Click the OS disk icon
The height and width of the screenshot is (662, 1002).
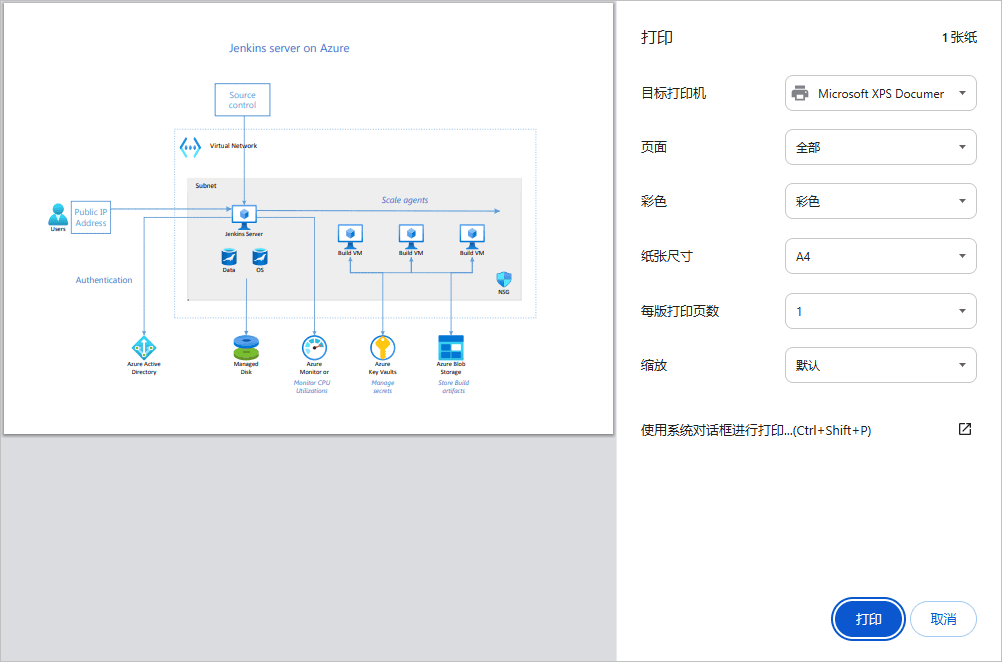tap(260, 258)
